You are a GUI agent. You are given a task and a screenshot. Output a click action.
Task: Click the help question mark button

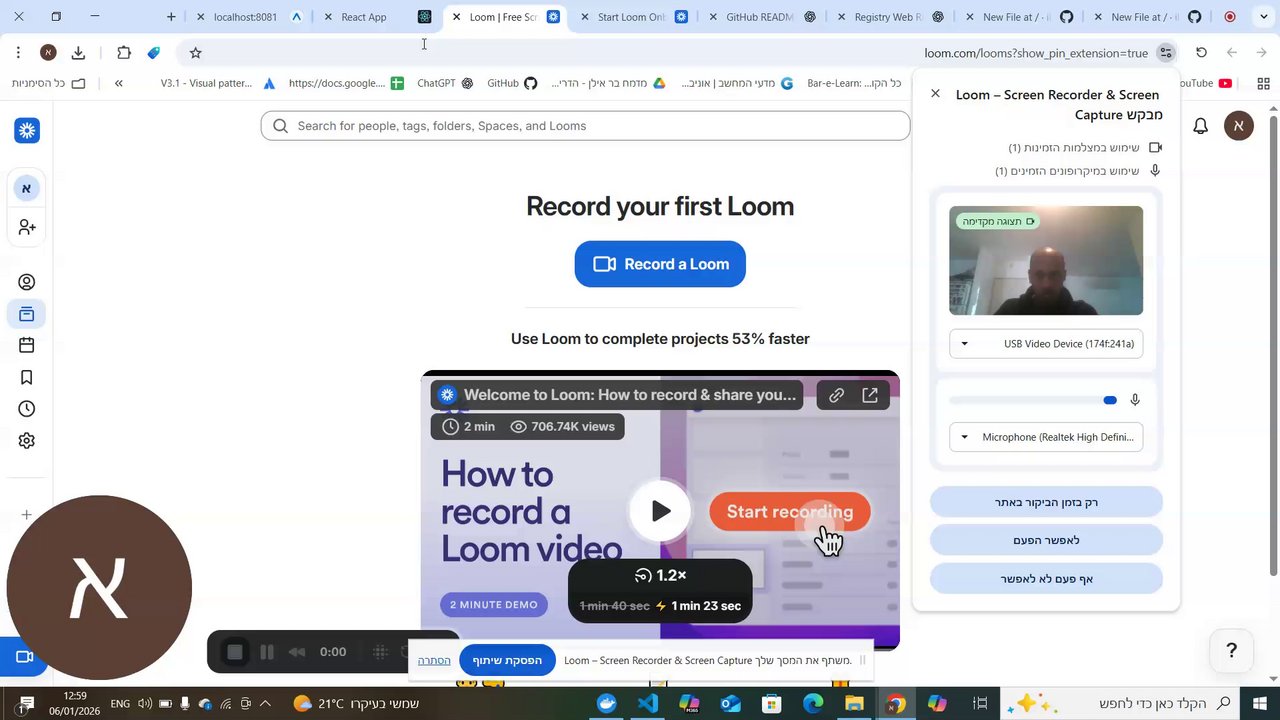point(1232,651)
